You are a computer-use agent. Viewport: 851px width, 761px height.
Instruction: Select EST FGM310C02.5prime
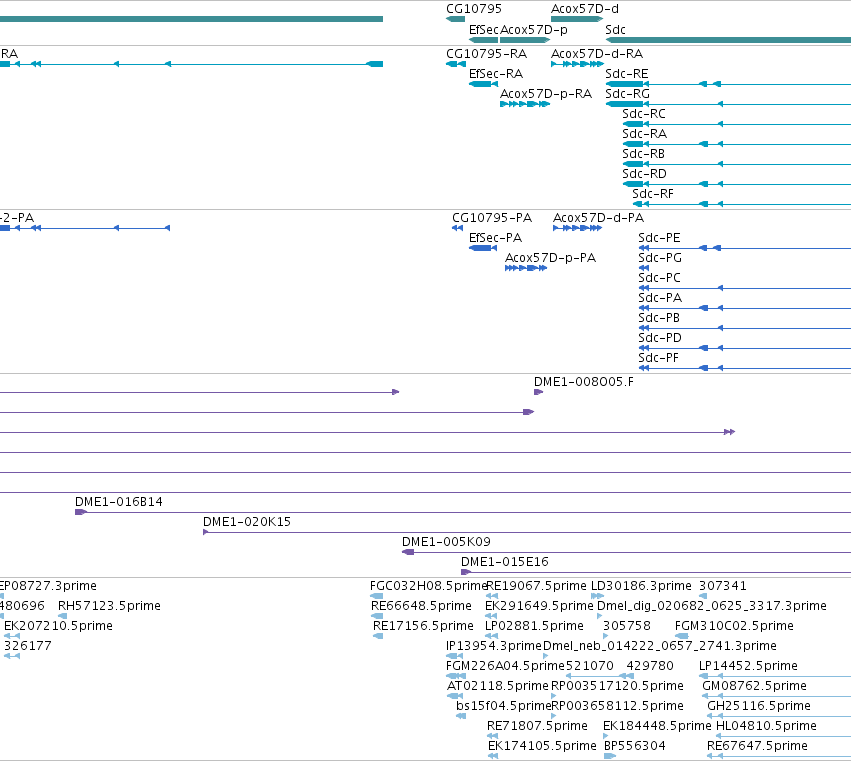[x=682, y=636]
